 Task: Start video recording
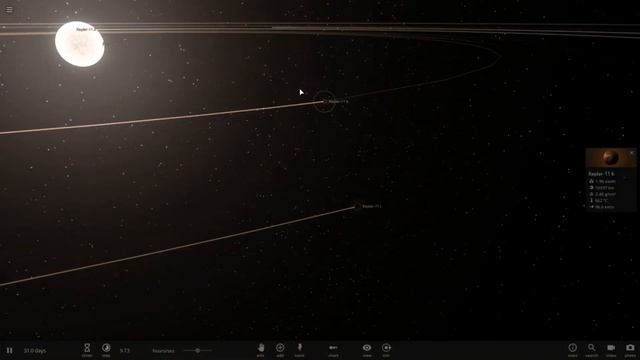(611, 350)
